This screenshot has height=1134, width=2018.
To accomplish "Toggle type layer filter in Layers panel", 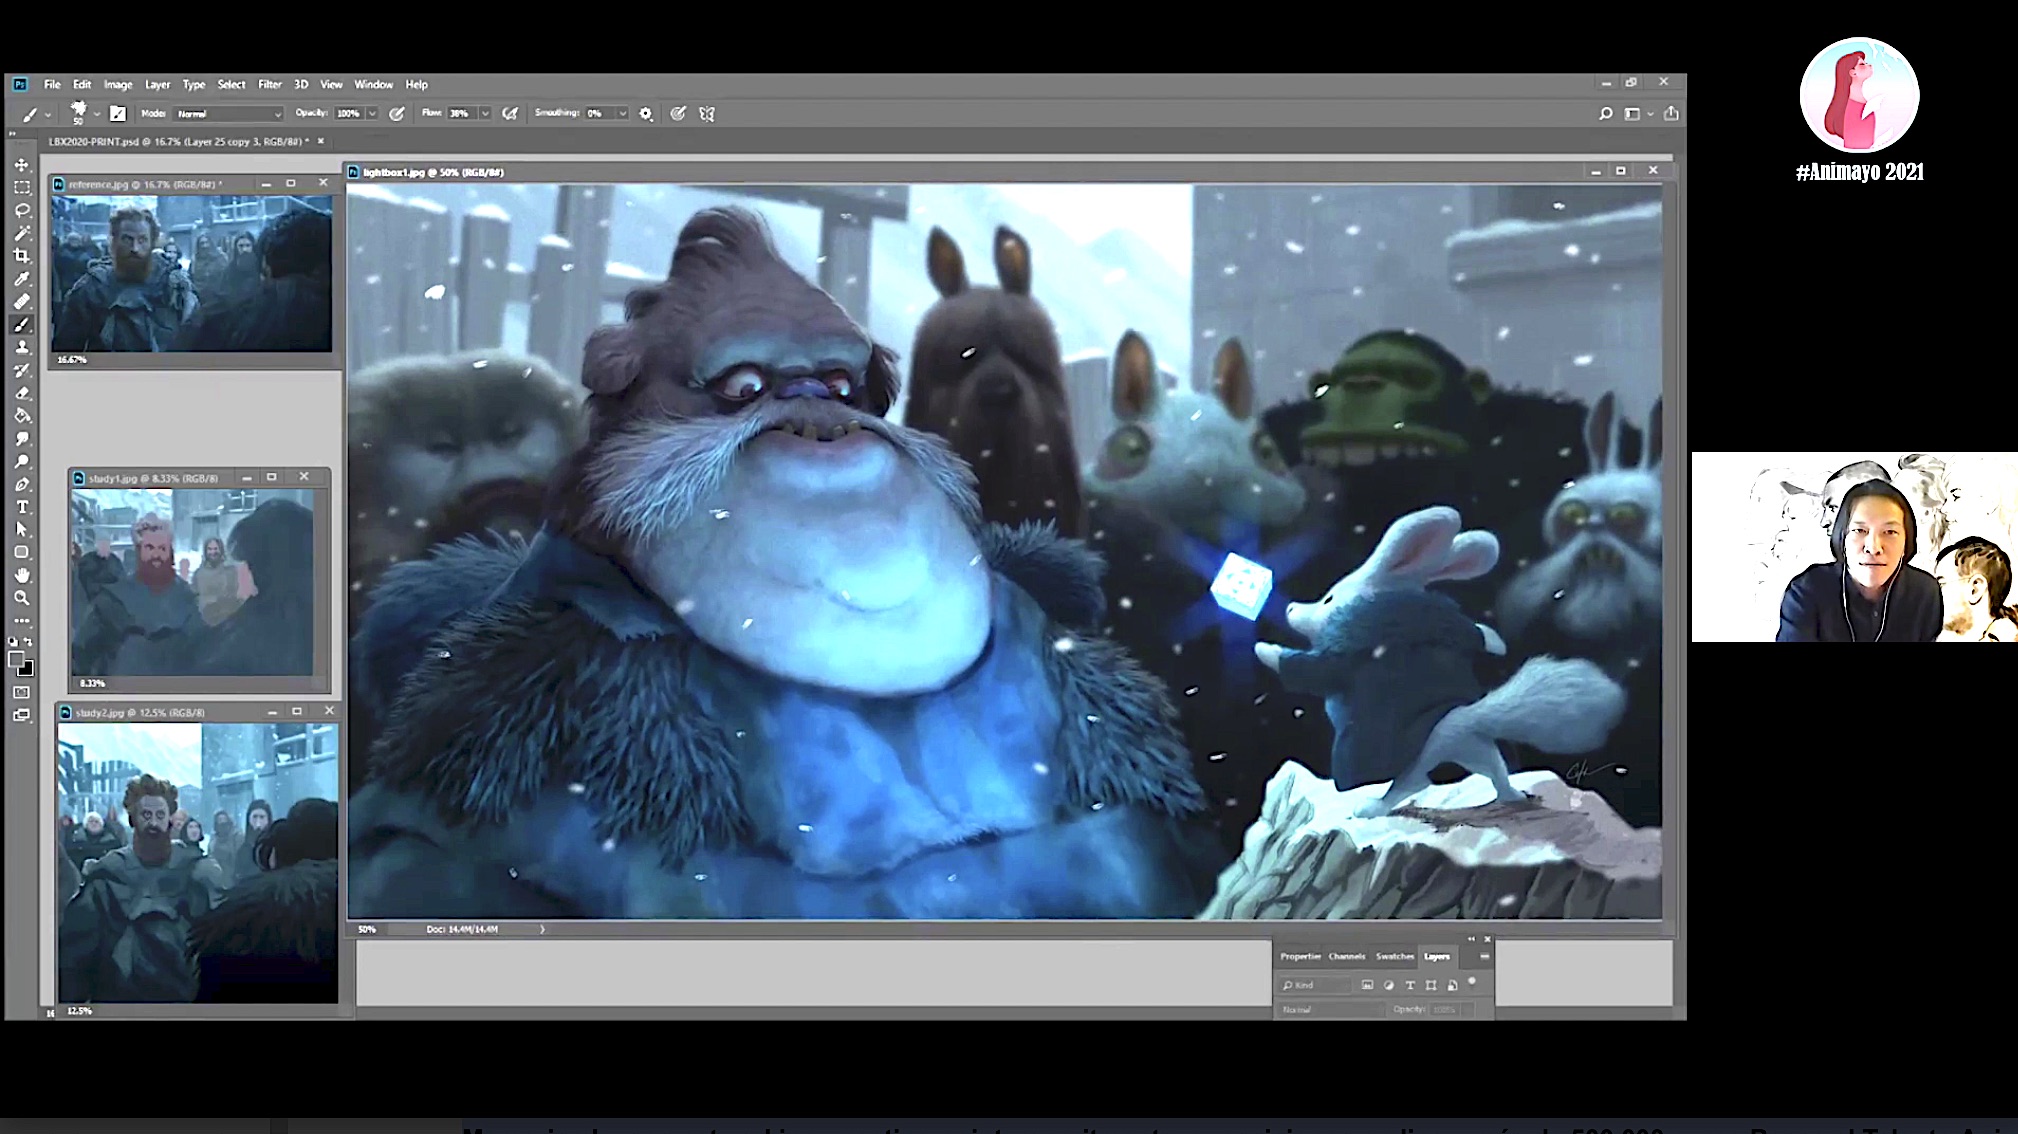I will pyautogui.click(x=1410, y=985).
